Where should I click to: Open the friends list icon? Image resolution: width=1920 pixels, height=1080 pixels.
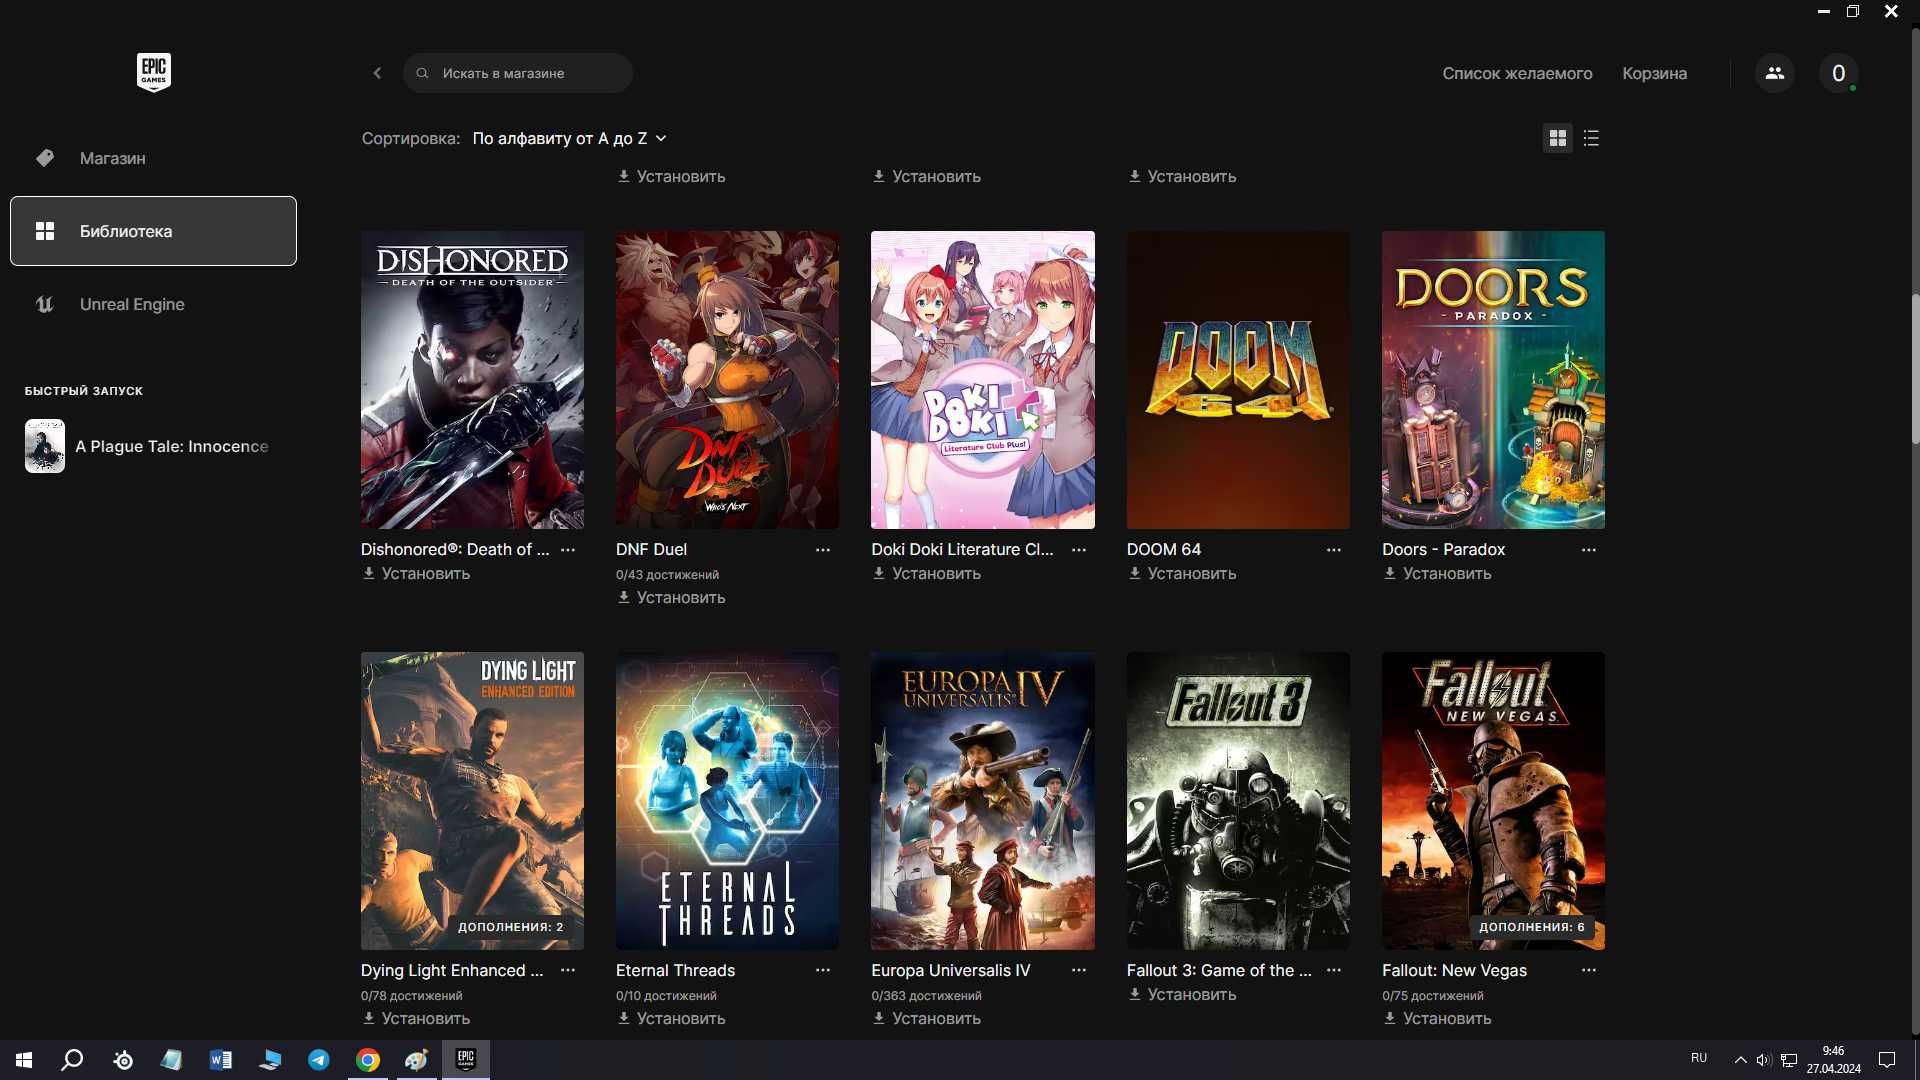[x=1775, y=73]
